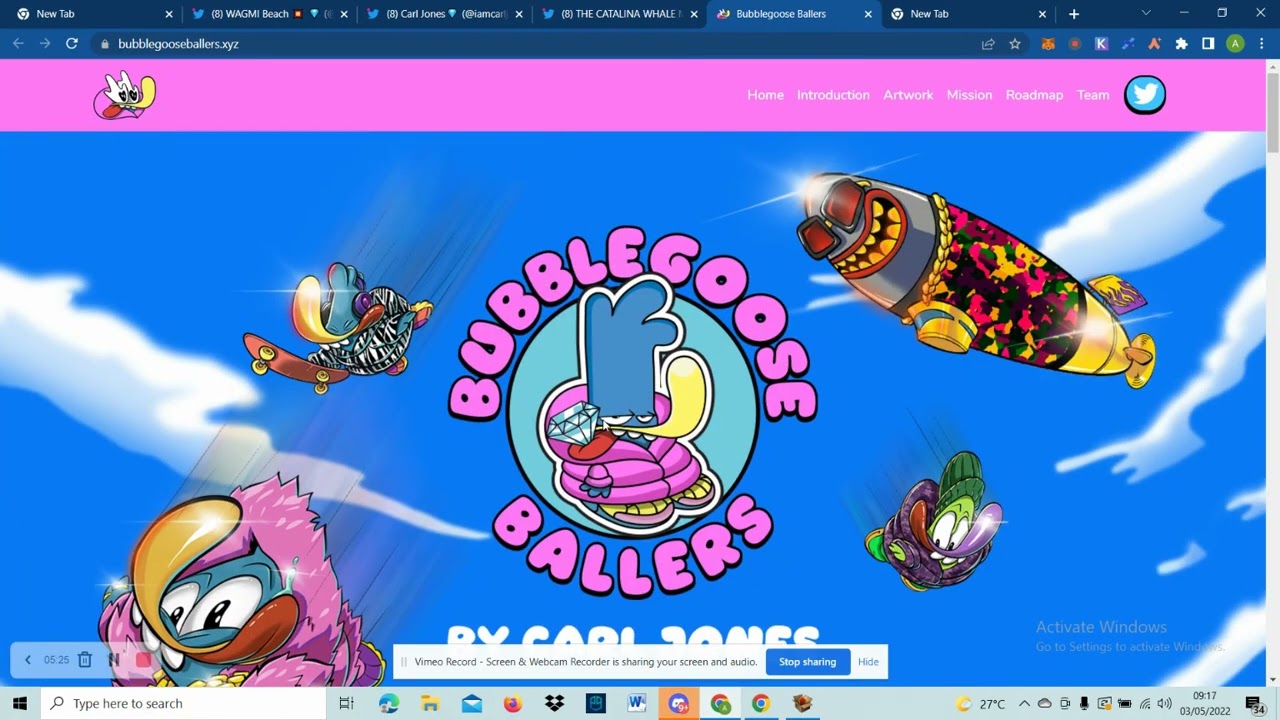
Task: Switch to the Carl Jones Twitter tab
Action: [x=445, y=14]
